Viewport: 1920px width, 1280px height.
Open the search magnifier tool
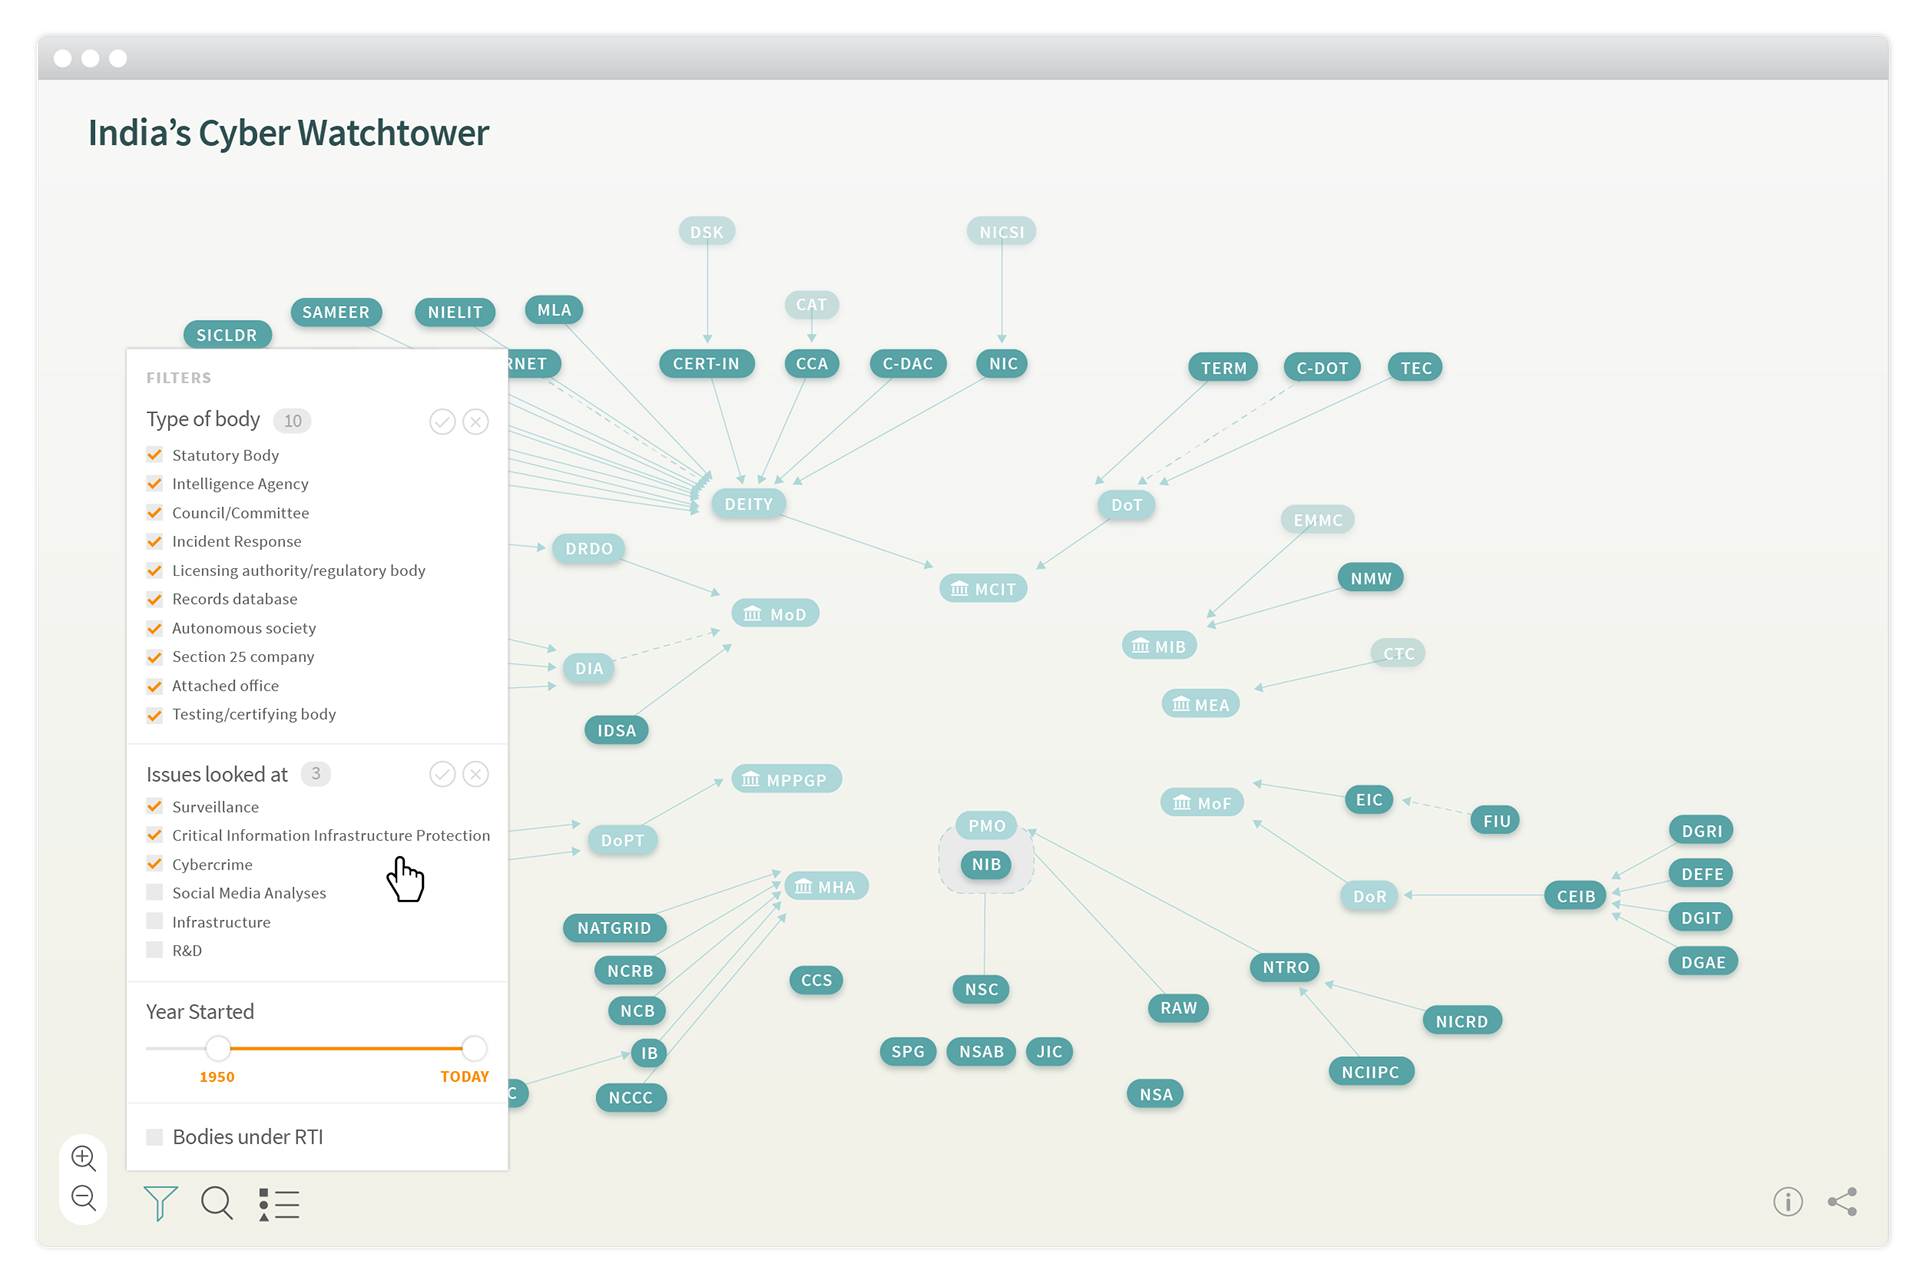(x=216, y=1203)
